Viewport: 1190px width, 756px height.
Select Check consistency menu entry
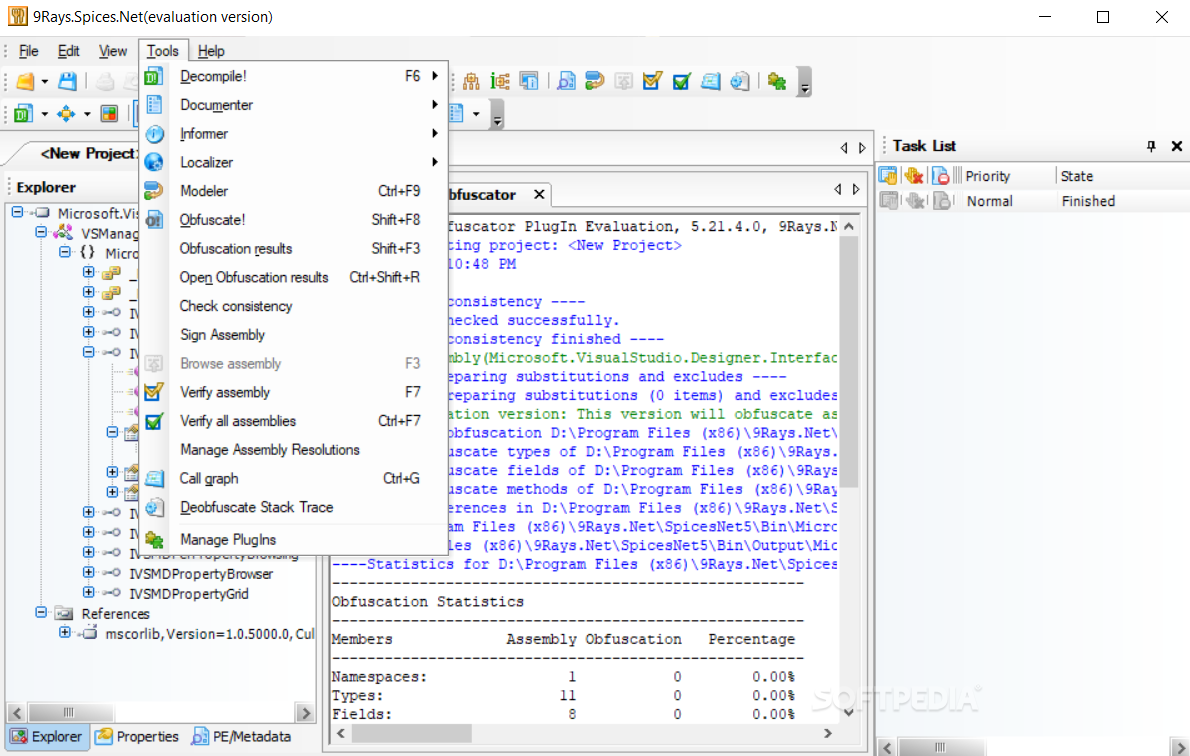pyautogui.click(x=294, y=306)
